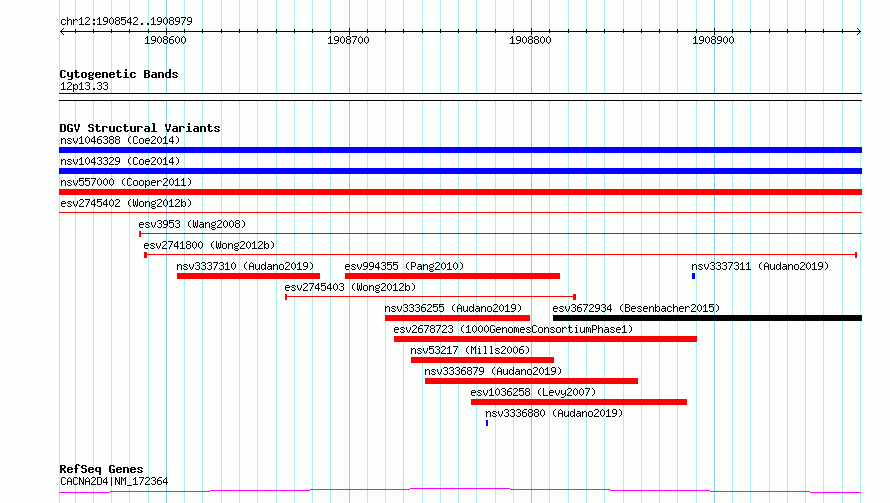Click the small blue mark of nsv3337311
This screenshot has width=890, height=503.
tap(693, 276)
